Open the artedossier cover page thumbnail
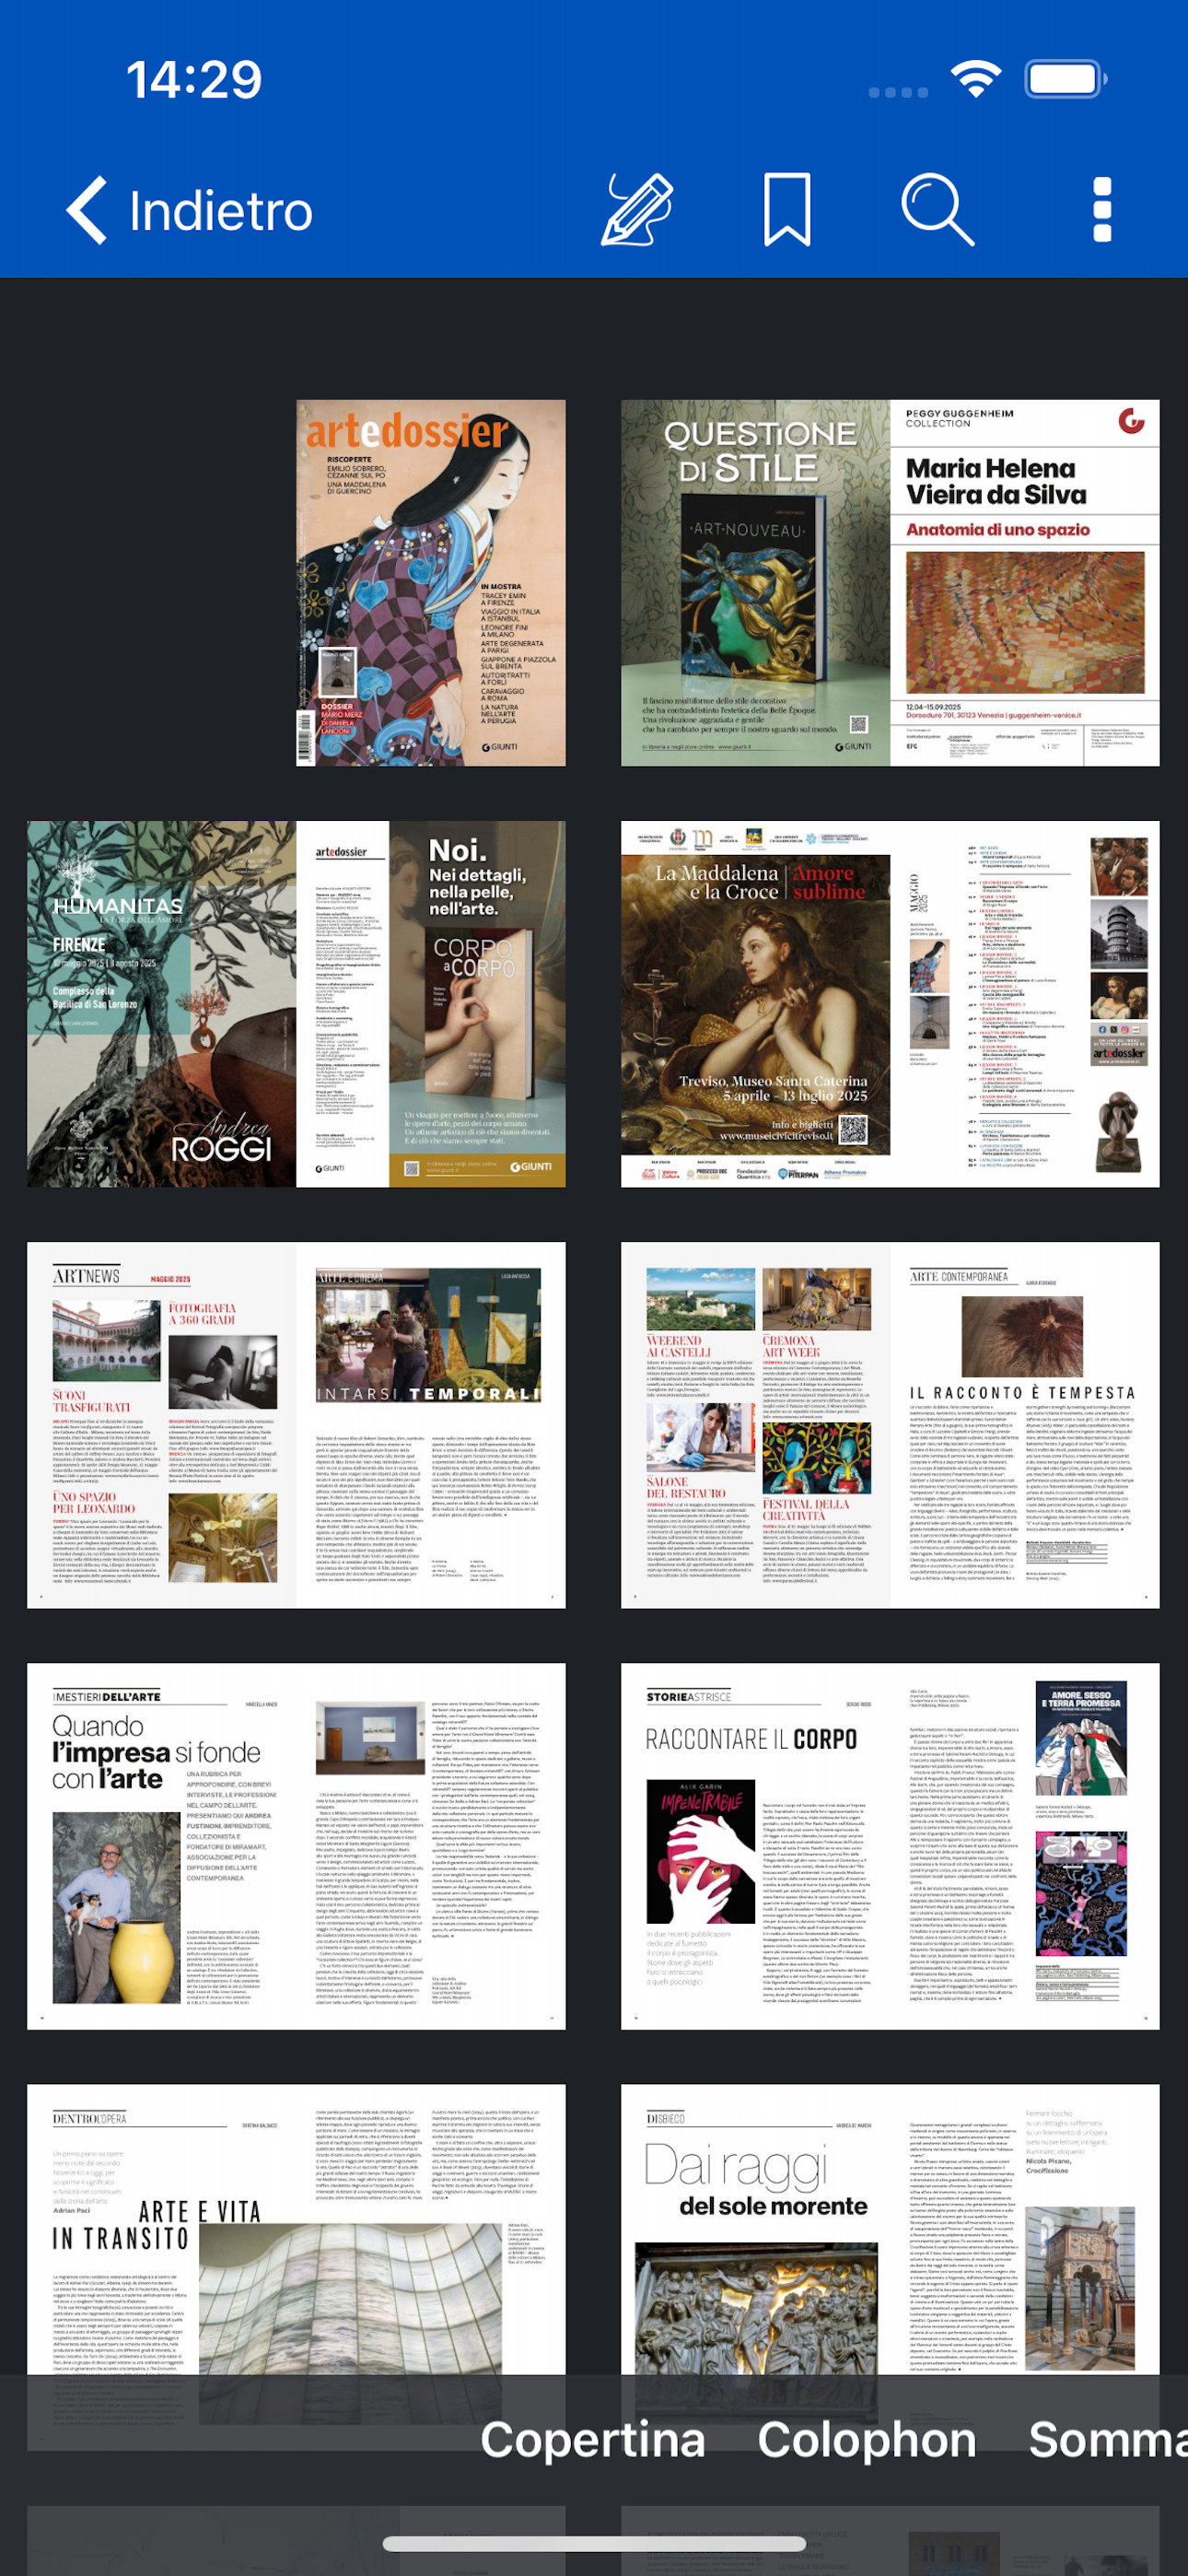Screen dimensions: 1188x2576 pos(431,583)
